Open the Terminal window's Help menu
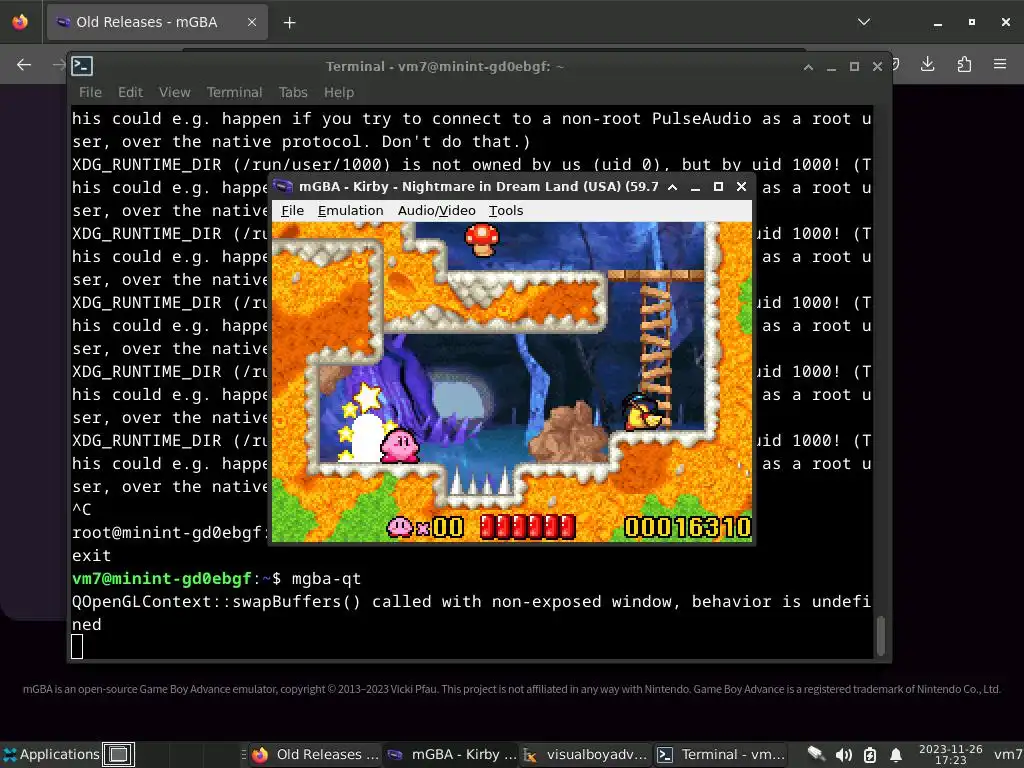1024x768 pixels. point(338,92)
